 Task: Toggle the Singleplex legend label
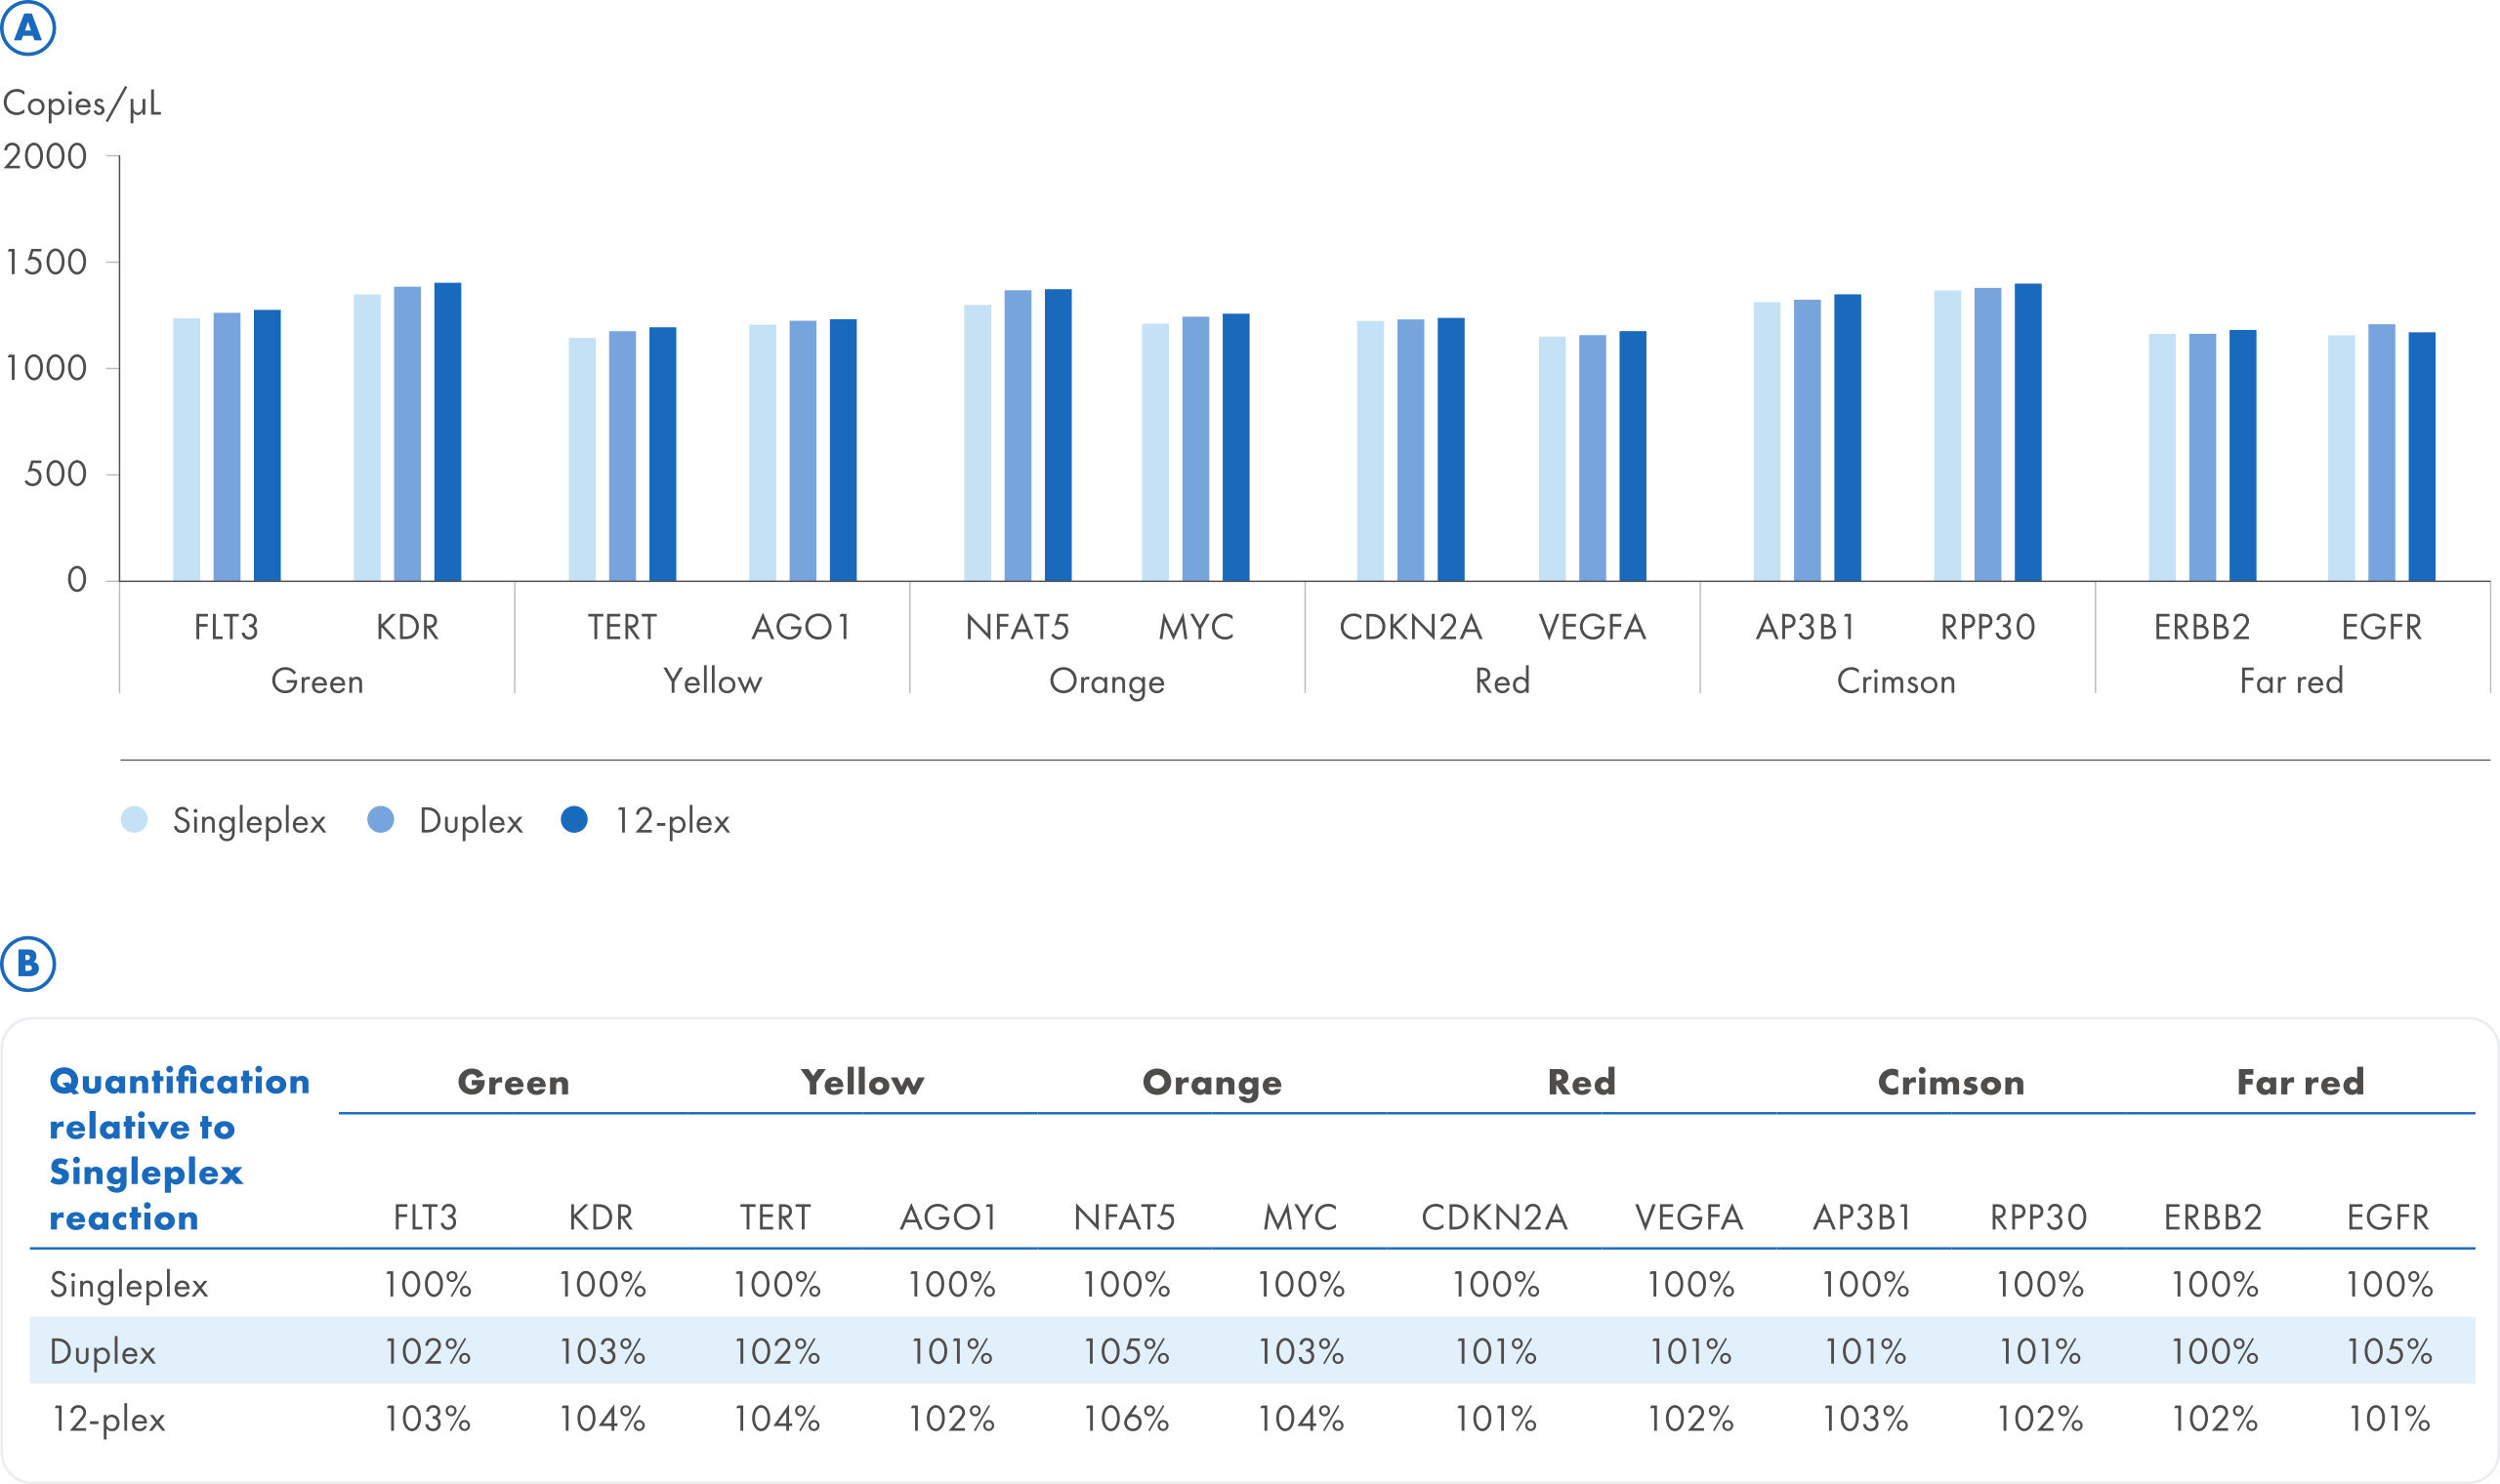click(x=249, y=822)
